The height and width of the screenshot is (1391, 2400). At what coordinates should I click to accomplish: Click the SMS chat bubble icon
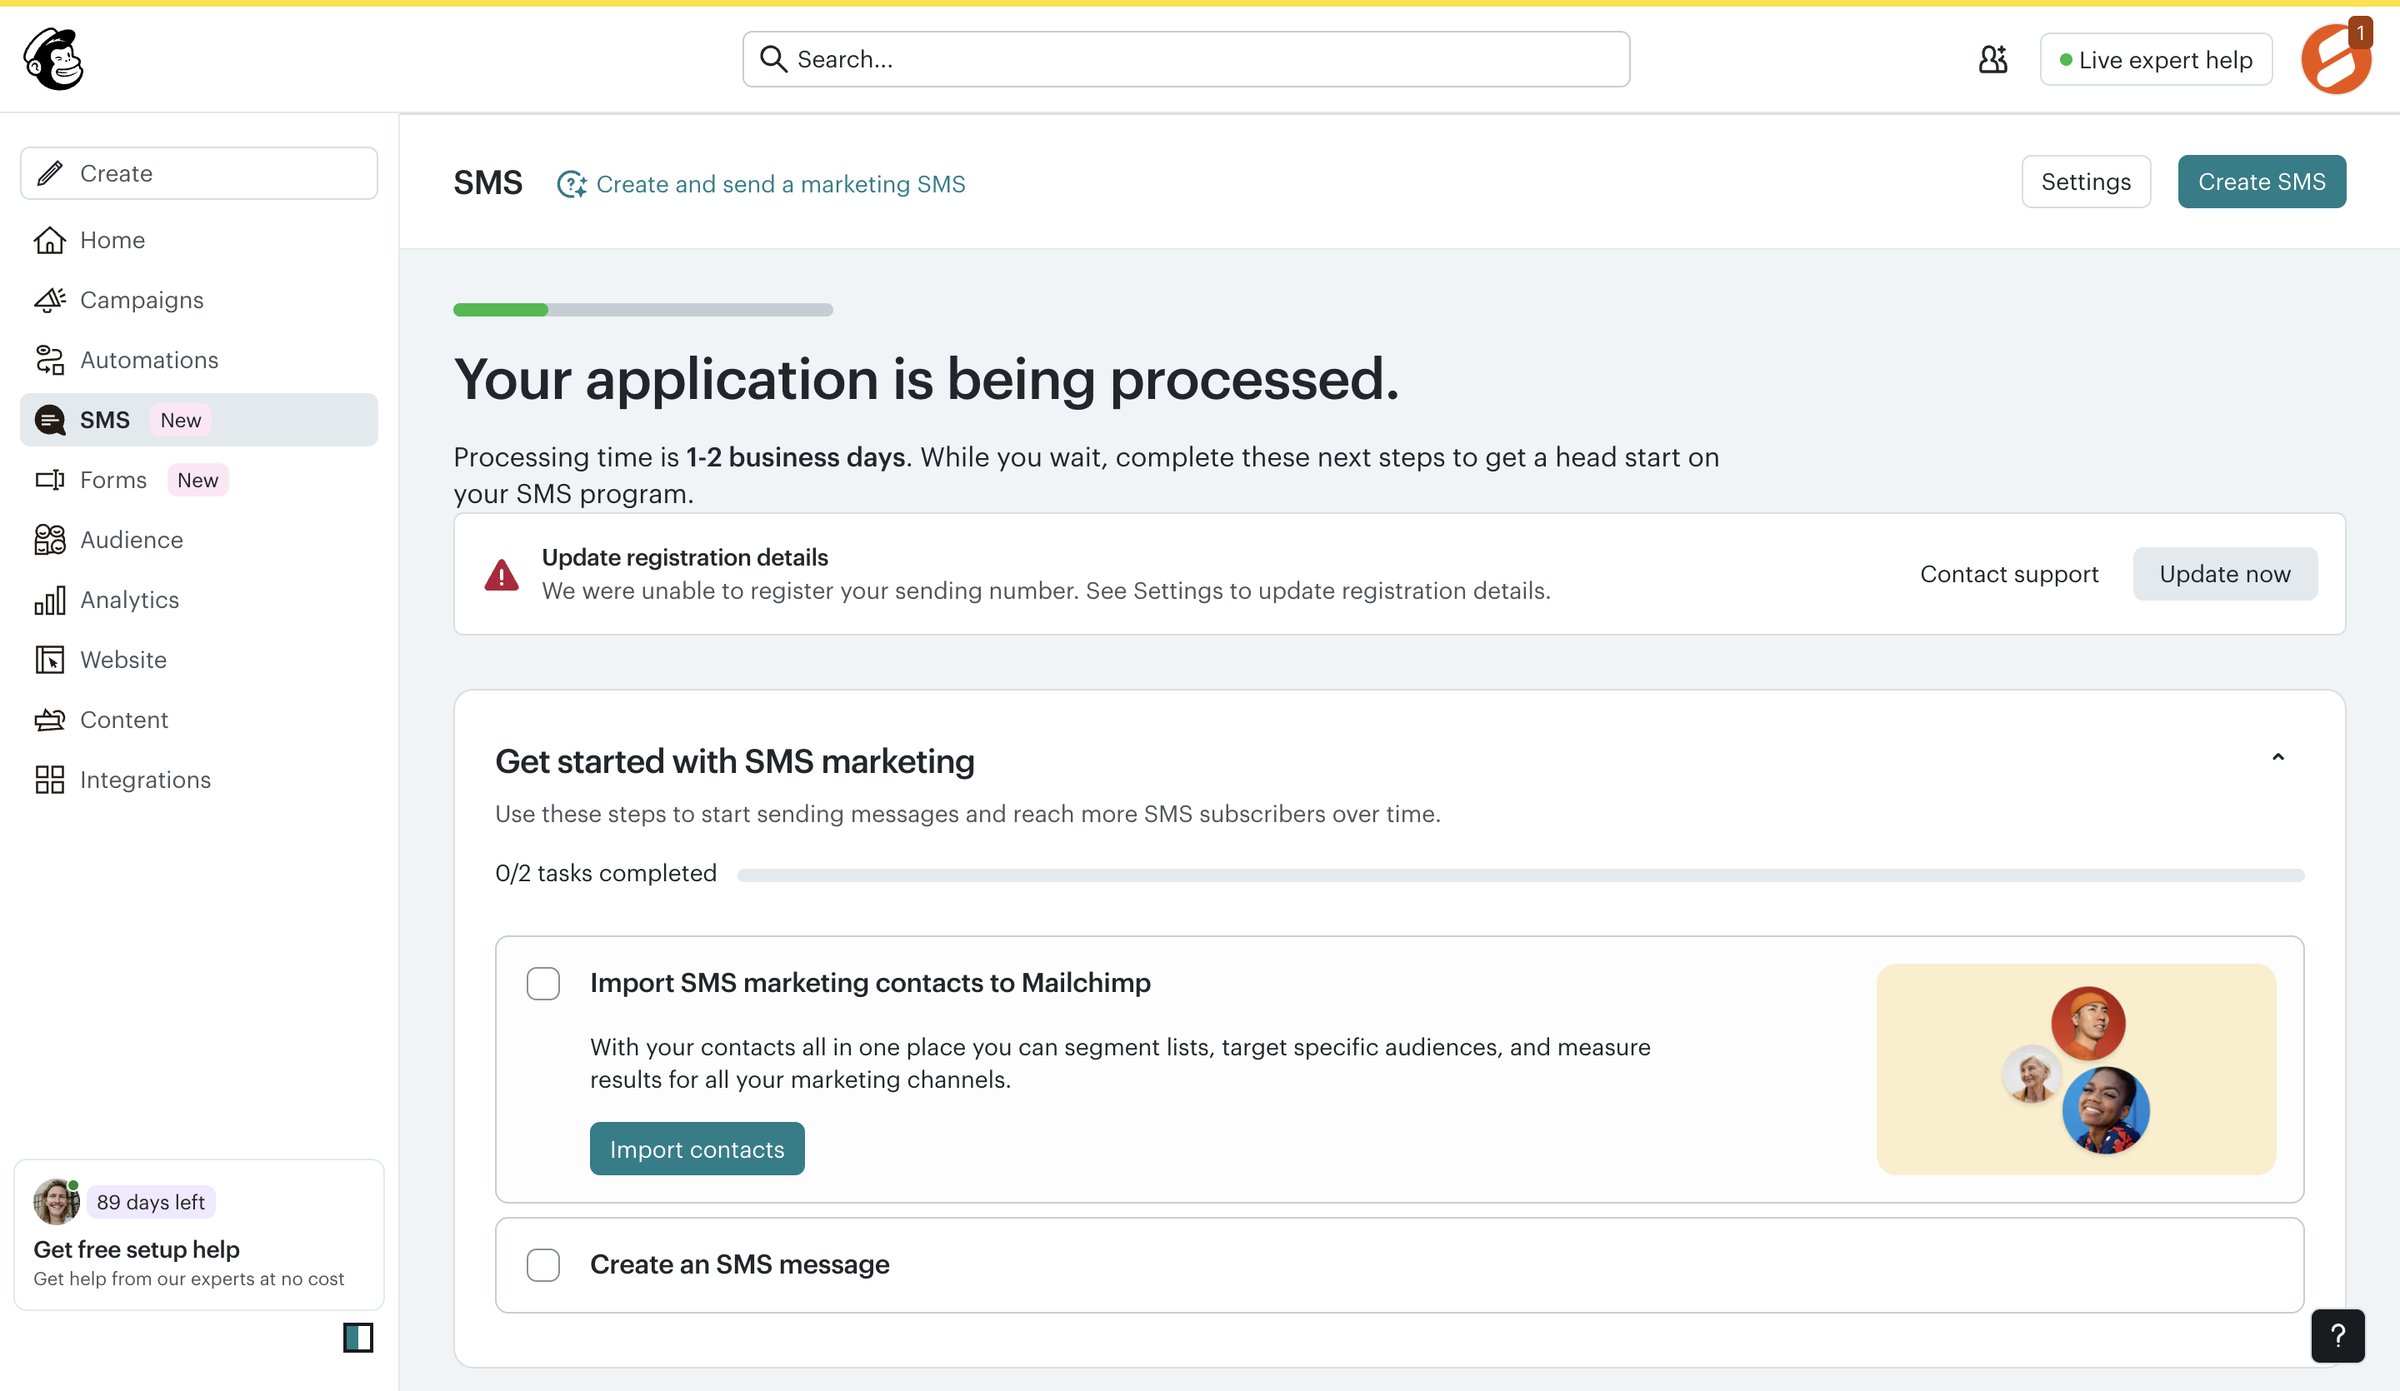point(50,420)
